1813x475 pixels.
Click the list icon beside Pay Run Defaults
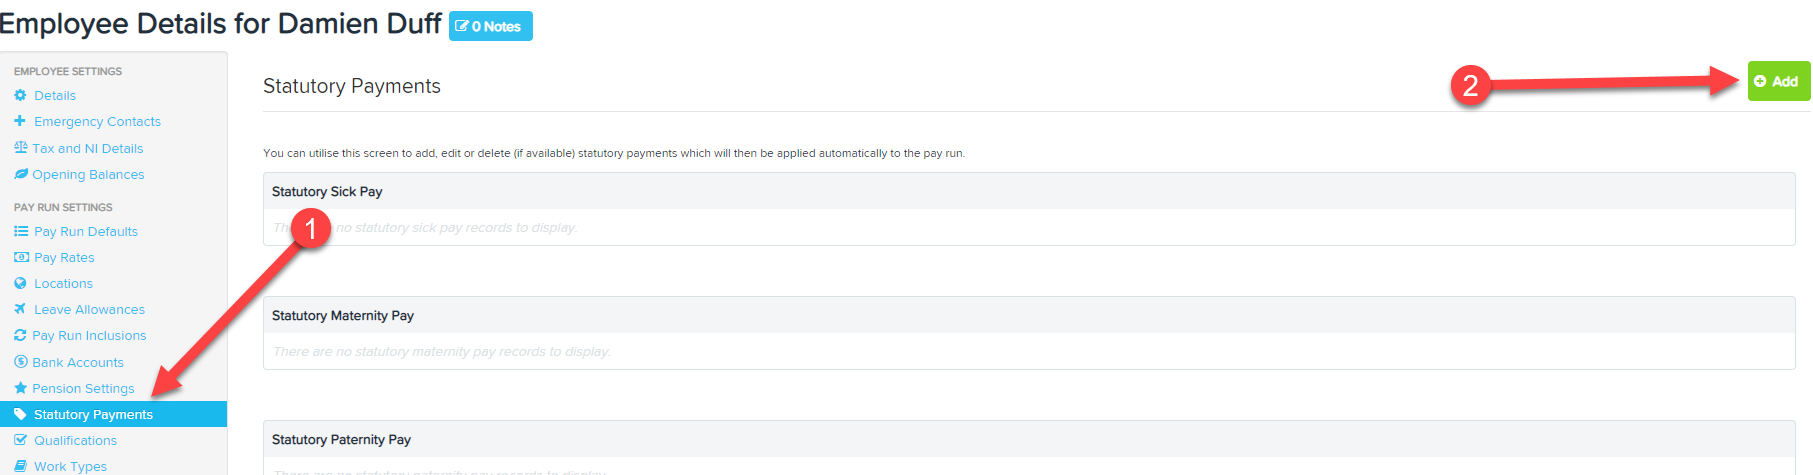20,231
